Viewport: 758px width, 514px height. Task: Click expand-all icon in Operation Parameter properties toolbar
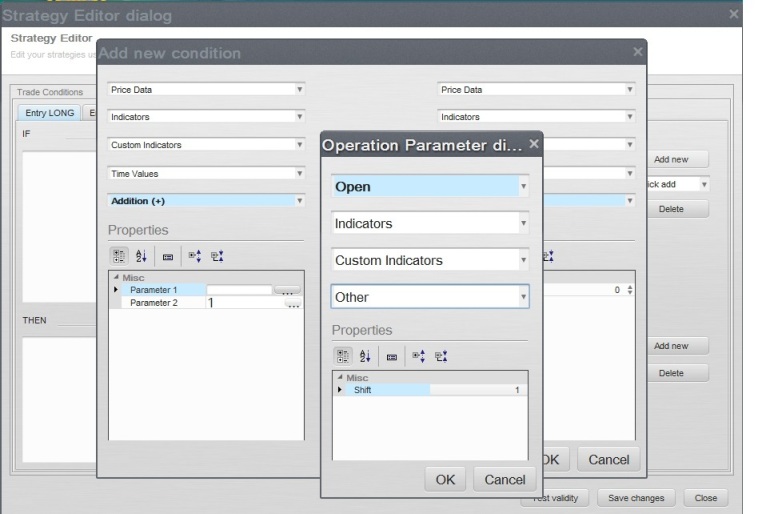[x=418, y=356]
